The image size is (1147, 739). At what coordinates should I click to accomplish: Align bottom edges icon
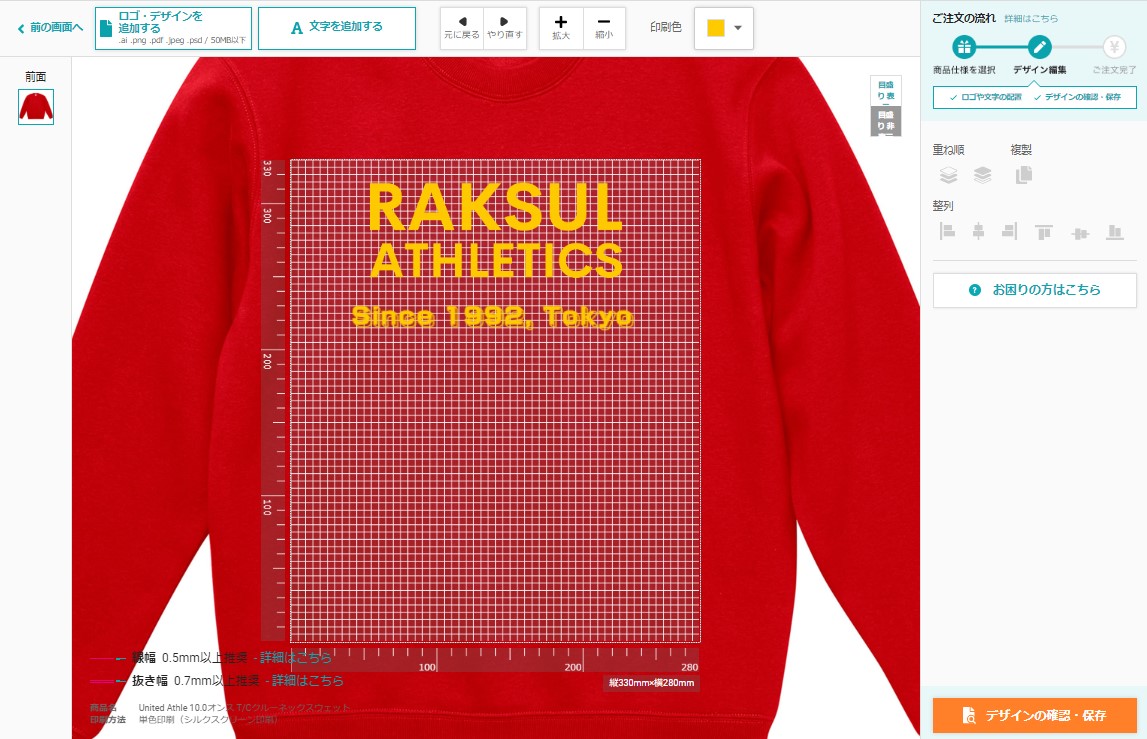pyautogui.click(x=1115, y=232)
